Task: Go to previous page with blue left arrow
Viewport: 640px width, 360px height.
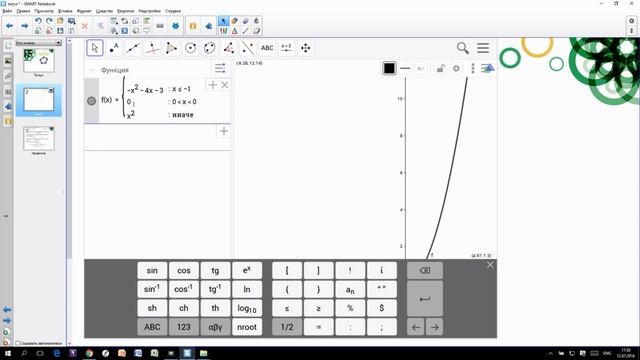Action: 9,26
